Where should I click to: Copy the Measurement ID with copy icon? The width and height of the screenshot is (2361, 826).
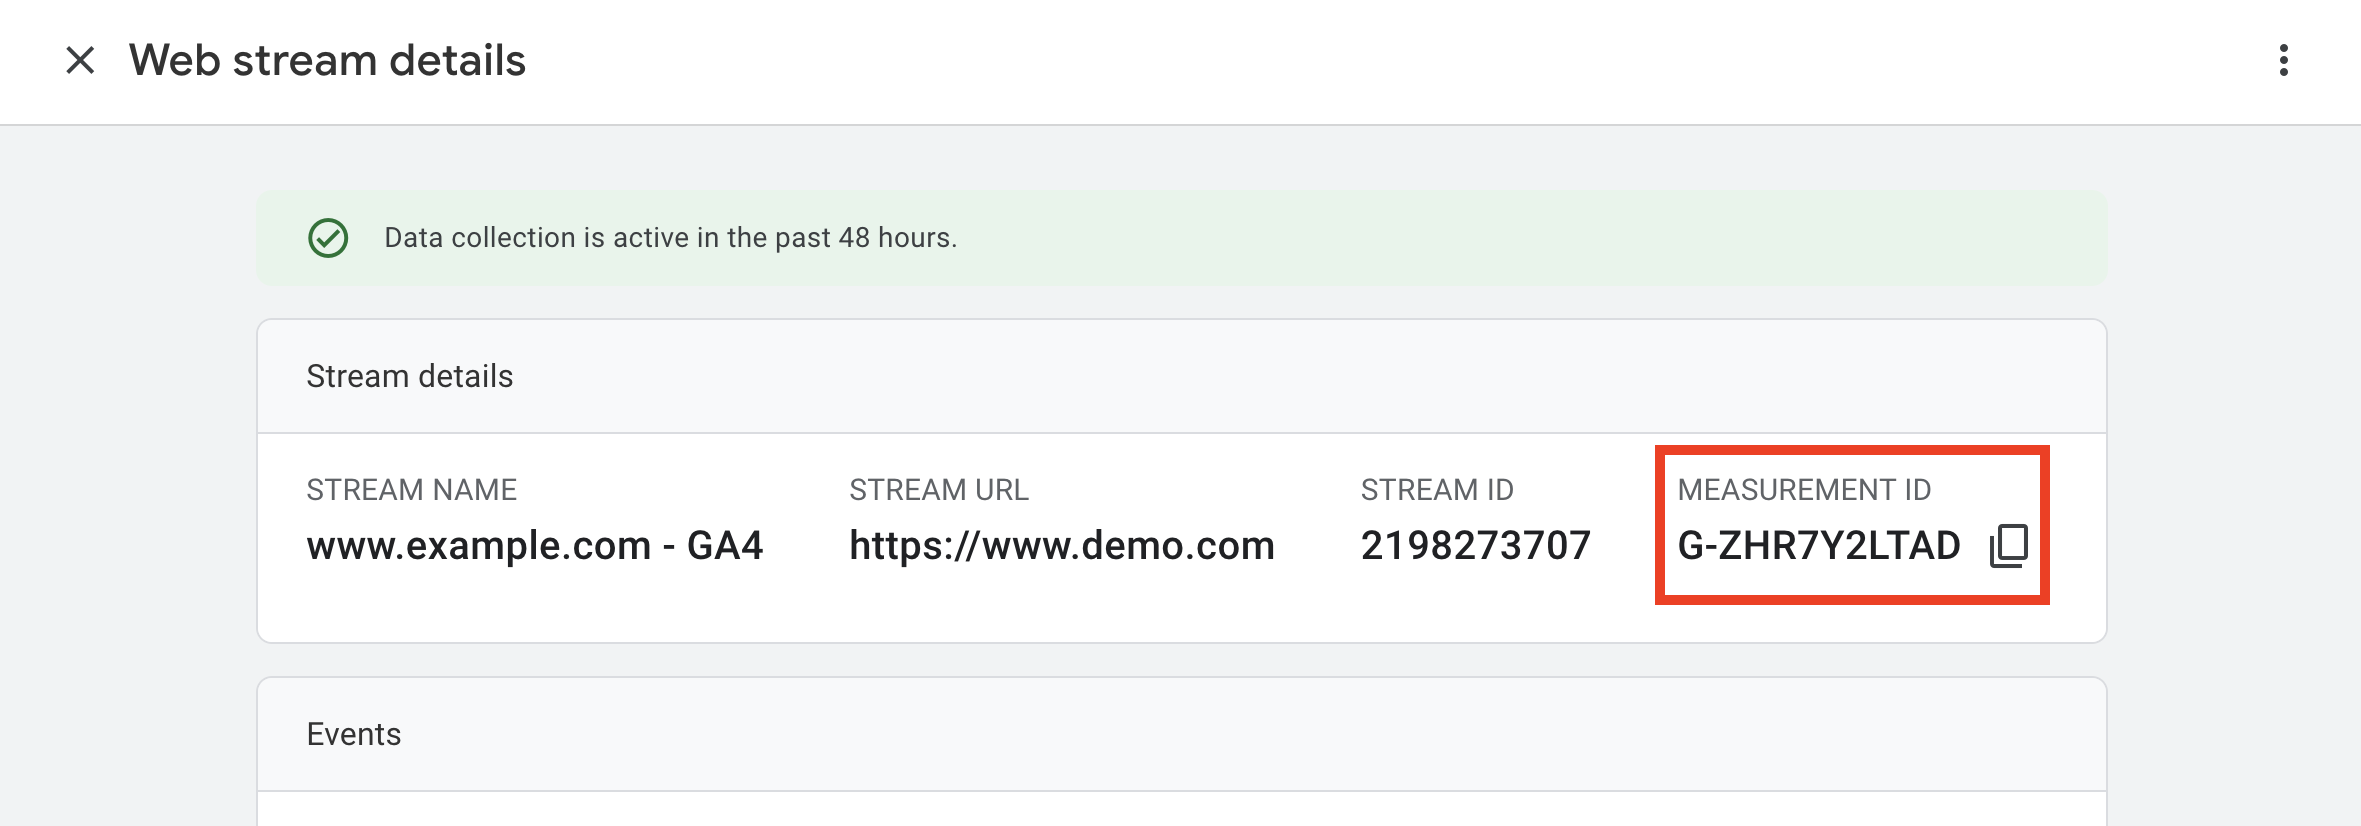(x=2008, y=546)
